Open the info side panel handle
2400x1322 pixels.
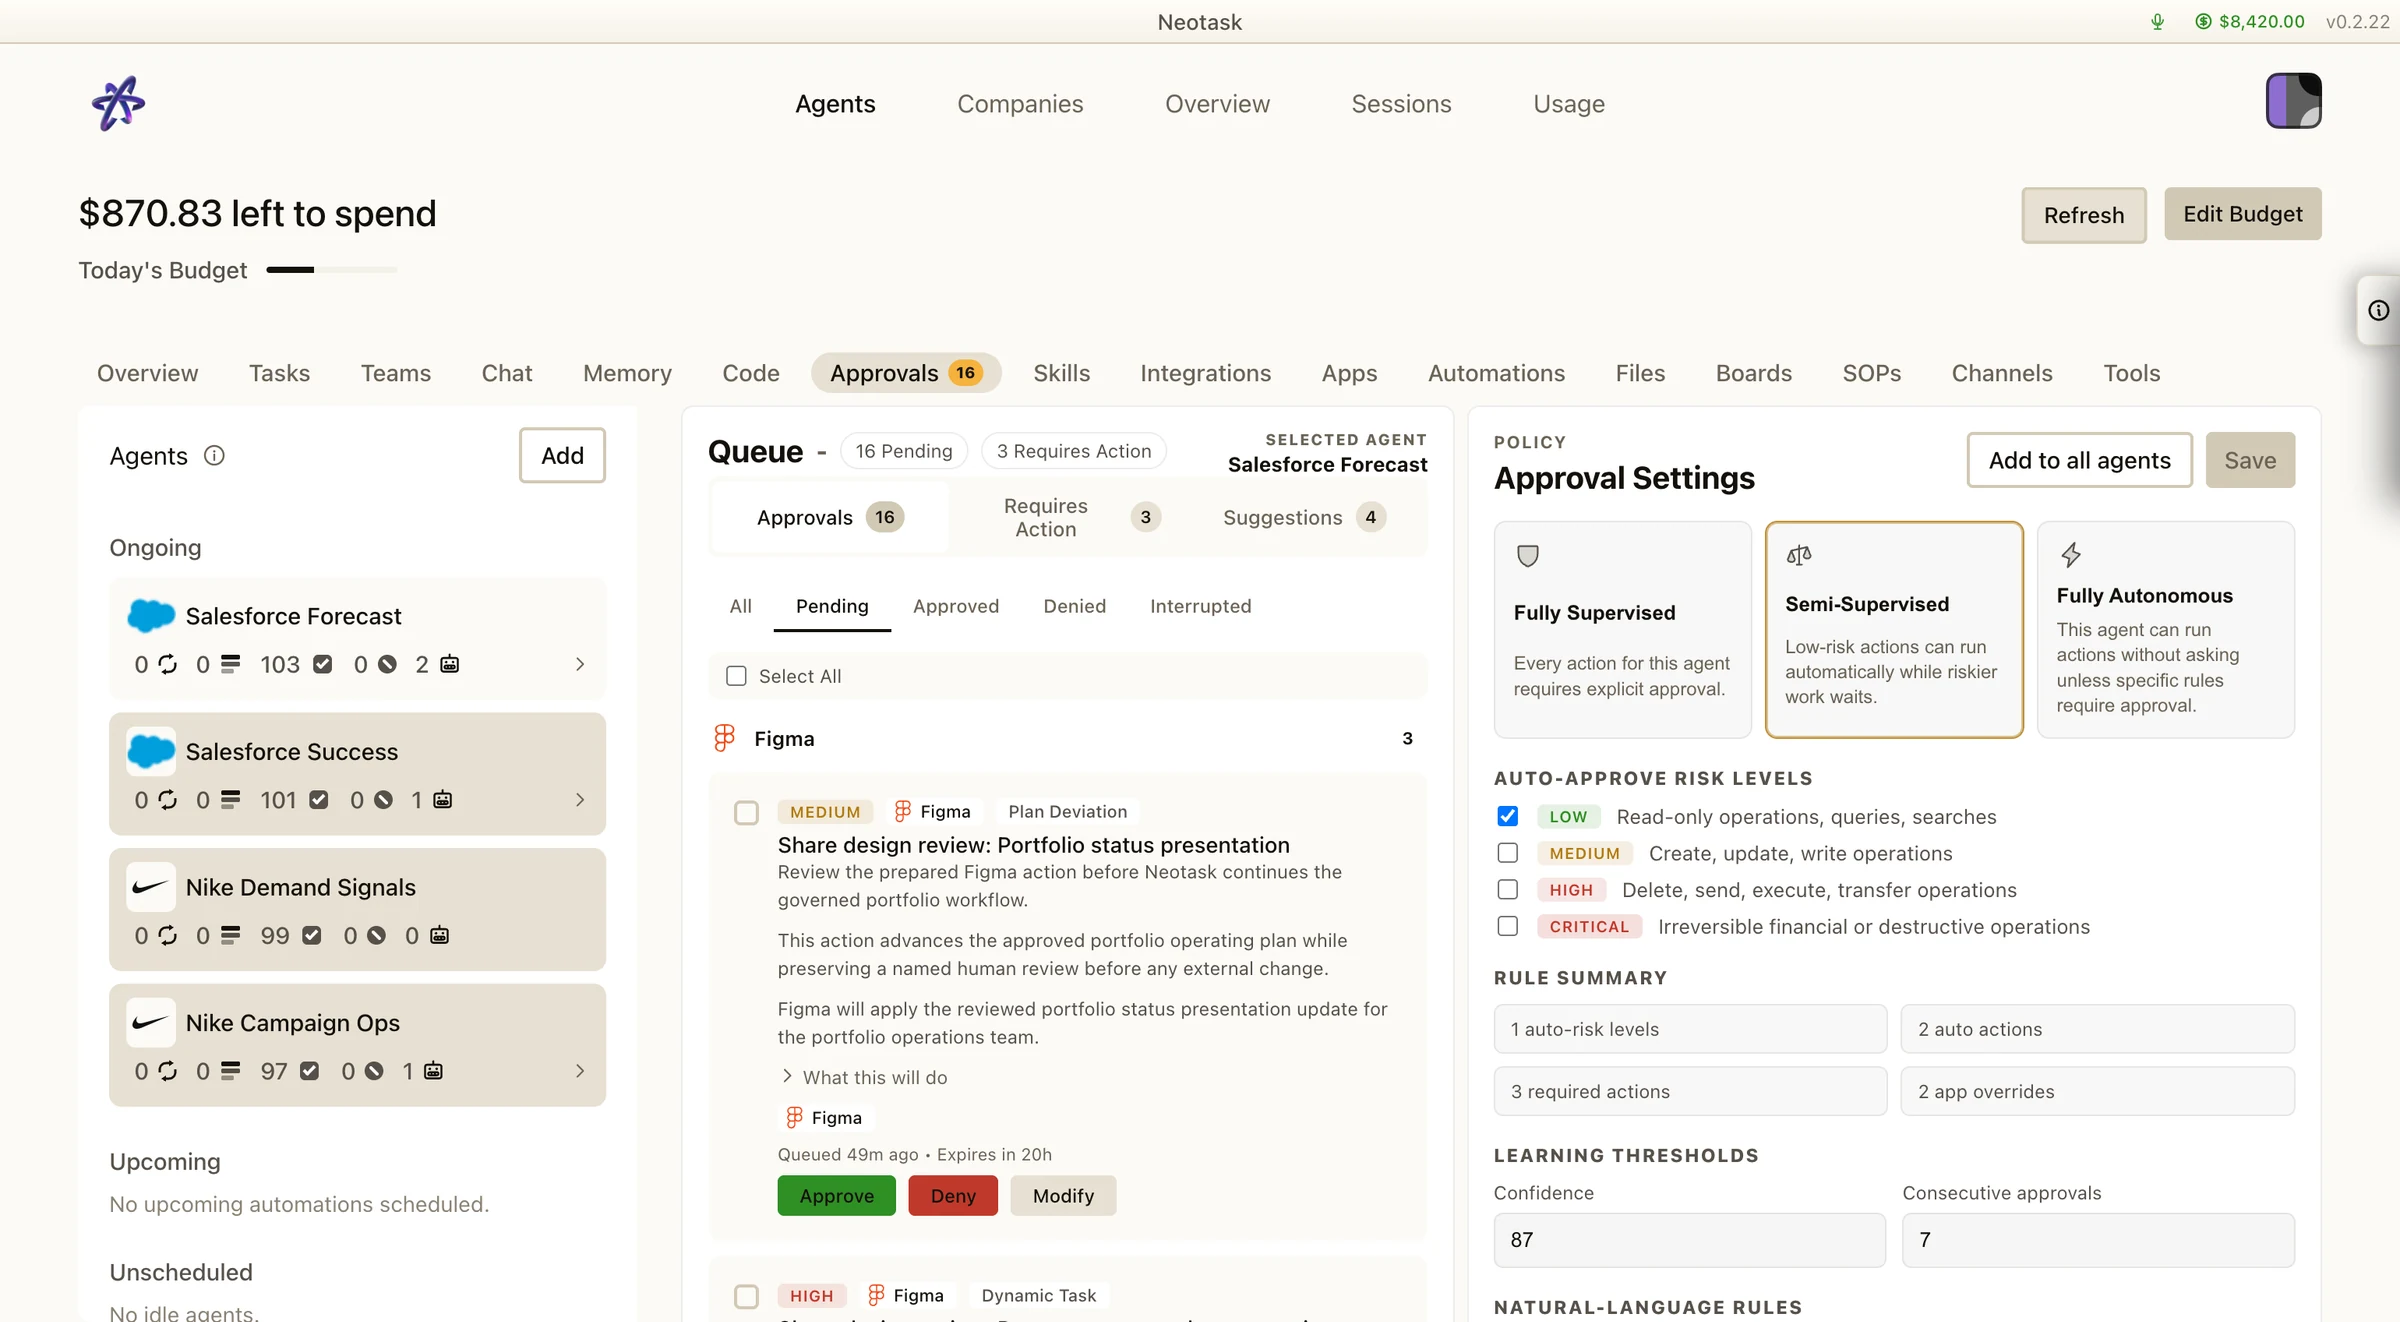point(2378,311)
